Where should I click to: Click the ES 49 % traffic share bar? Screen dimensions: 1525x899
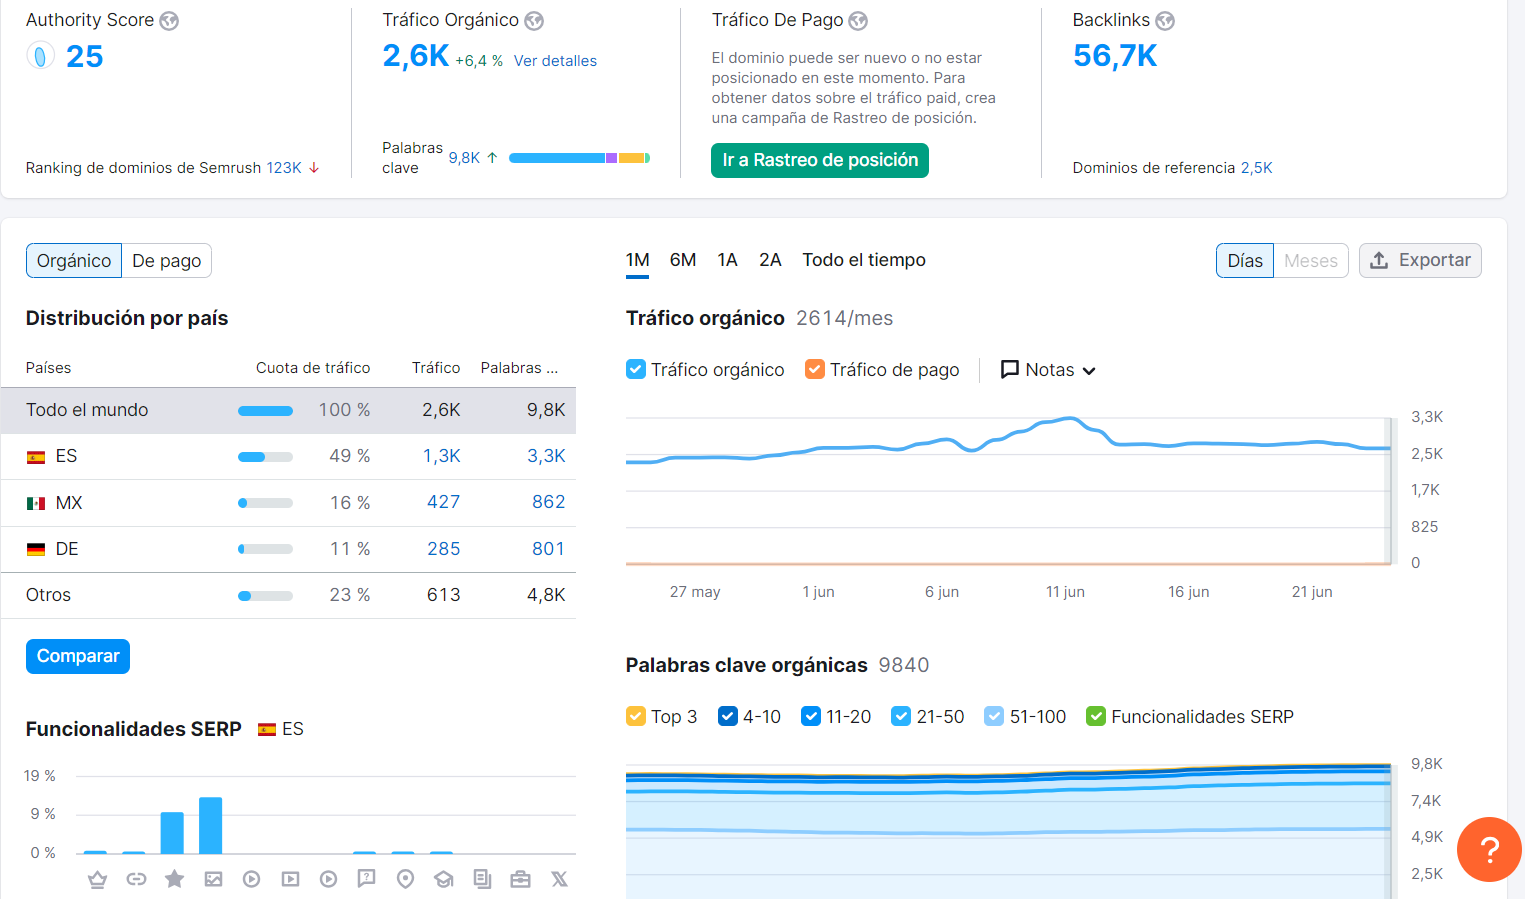265,457
